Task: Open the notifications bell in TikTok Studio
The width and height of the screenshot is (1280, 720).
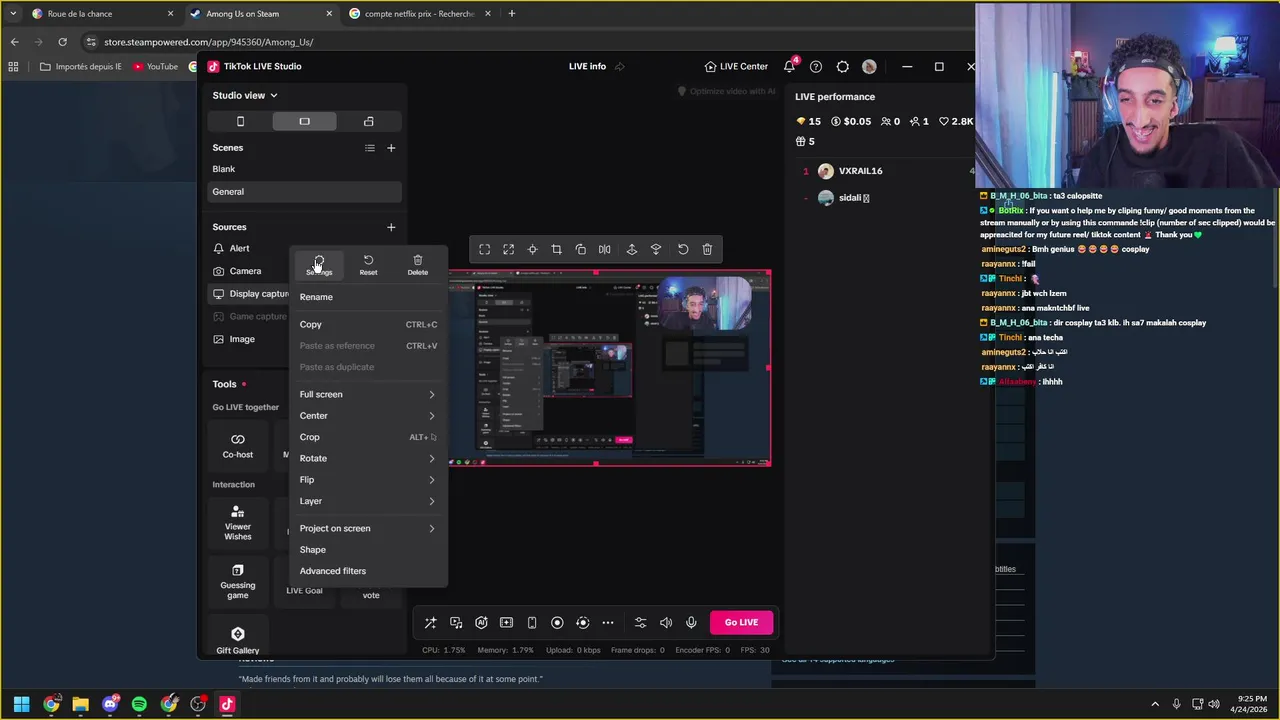Action: pos(789,66)
